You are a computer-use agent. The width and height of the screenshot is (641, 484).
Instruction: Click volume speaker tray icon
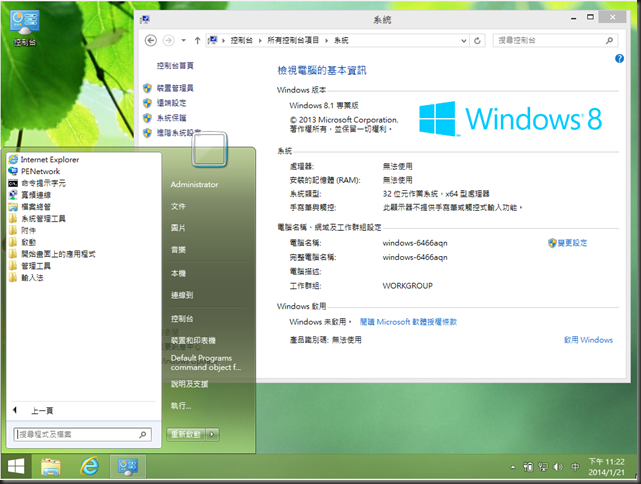558,467
